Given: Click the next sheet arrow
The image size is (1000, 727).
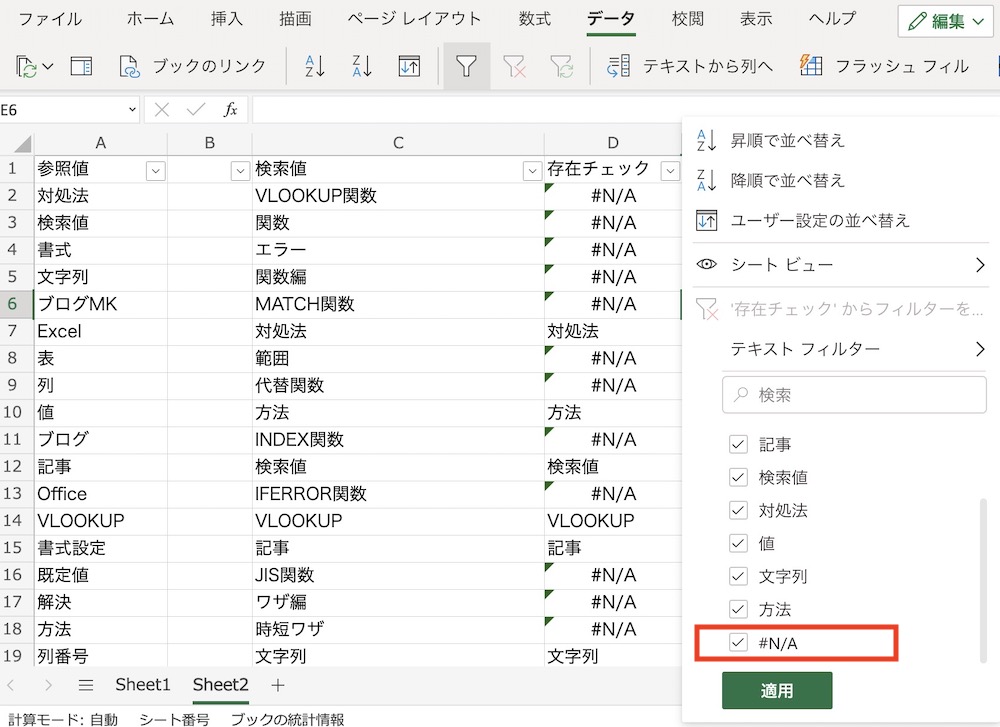Looking at the screenshot, I should pos(48,686).
